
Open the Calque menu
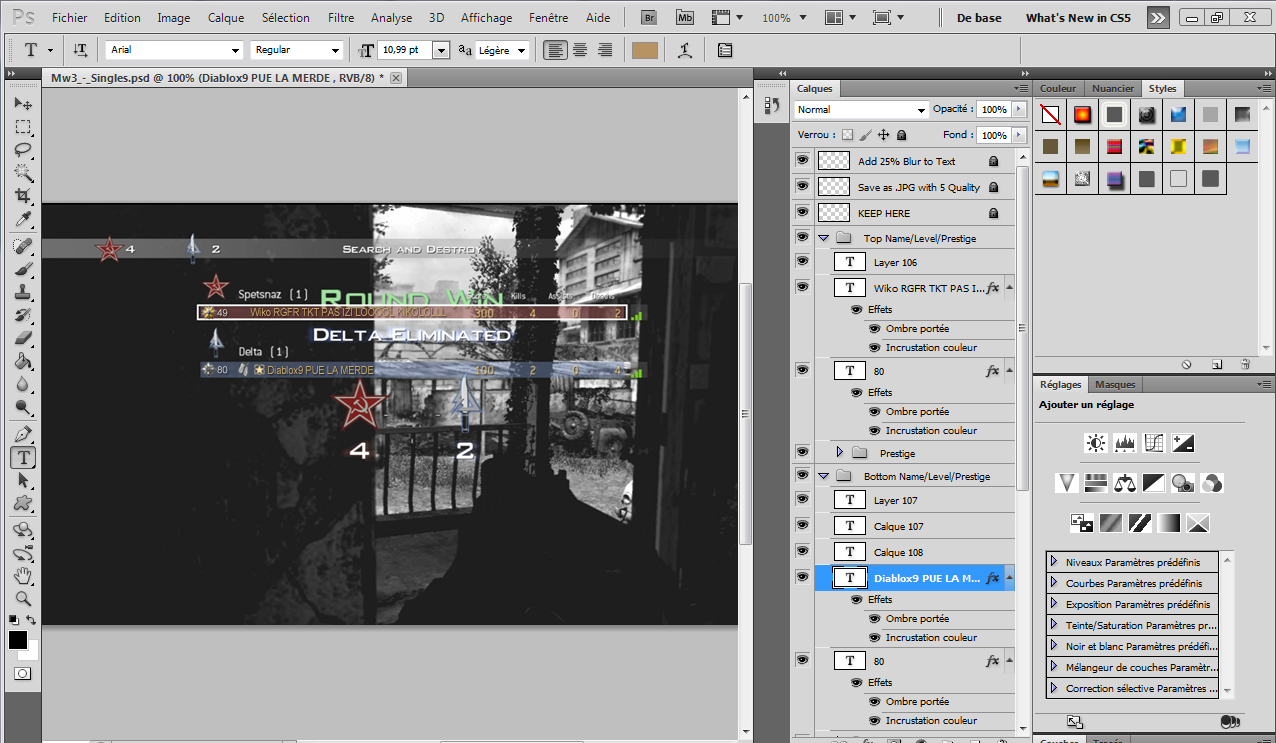pyautogui.click(x=225, y=18)
